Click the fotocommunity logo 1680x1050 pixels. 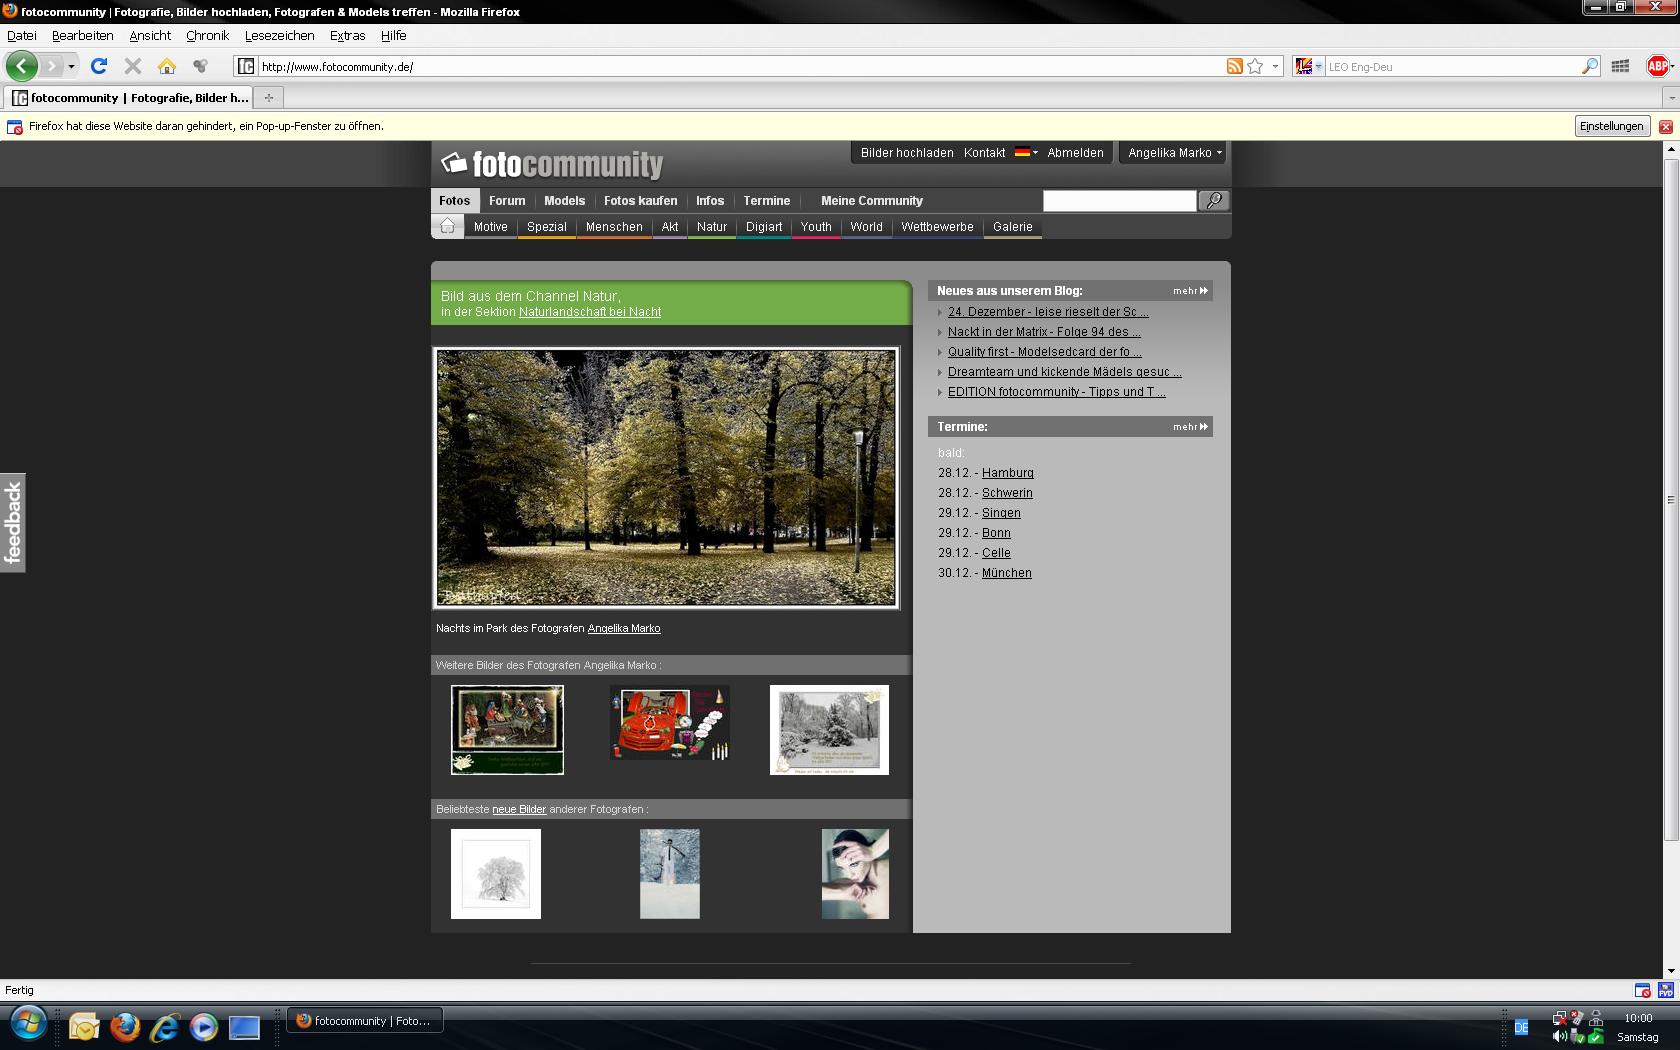pos(552,164)
